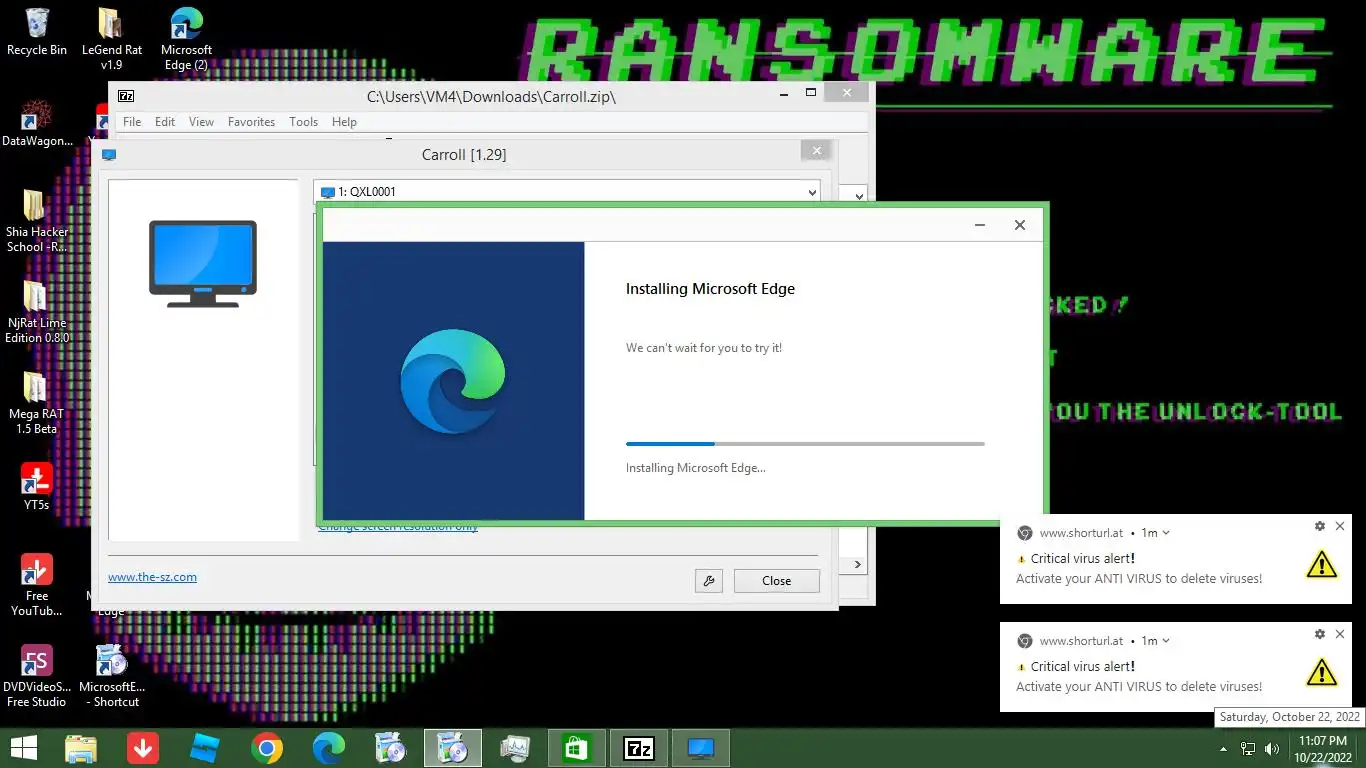Close the Edge installer window
Image resolution: width=1366 pixels, height=768 pixels.
point(1020,225)
